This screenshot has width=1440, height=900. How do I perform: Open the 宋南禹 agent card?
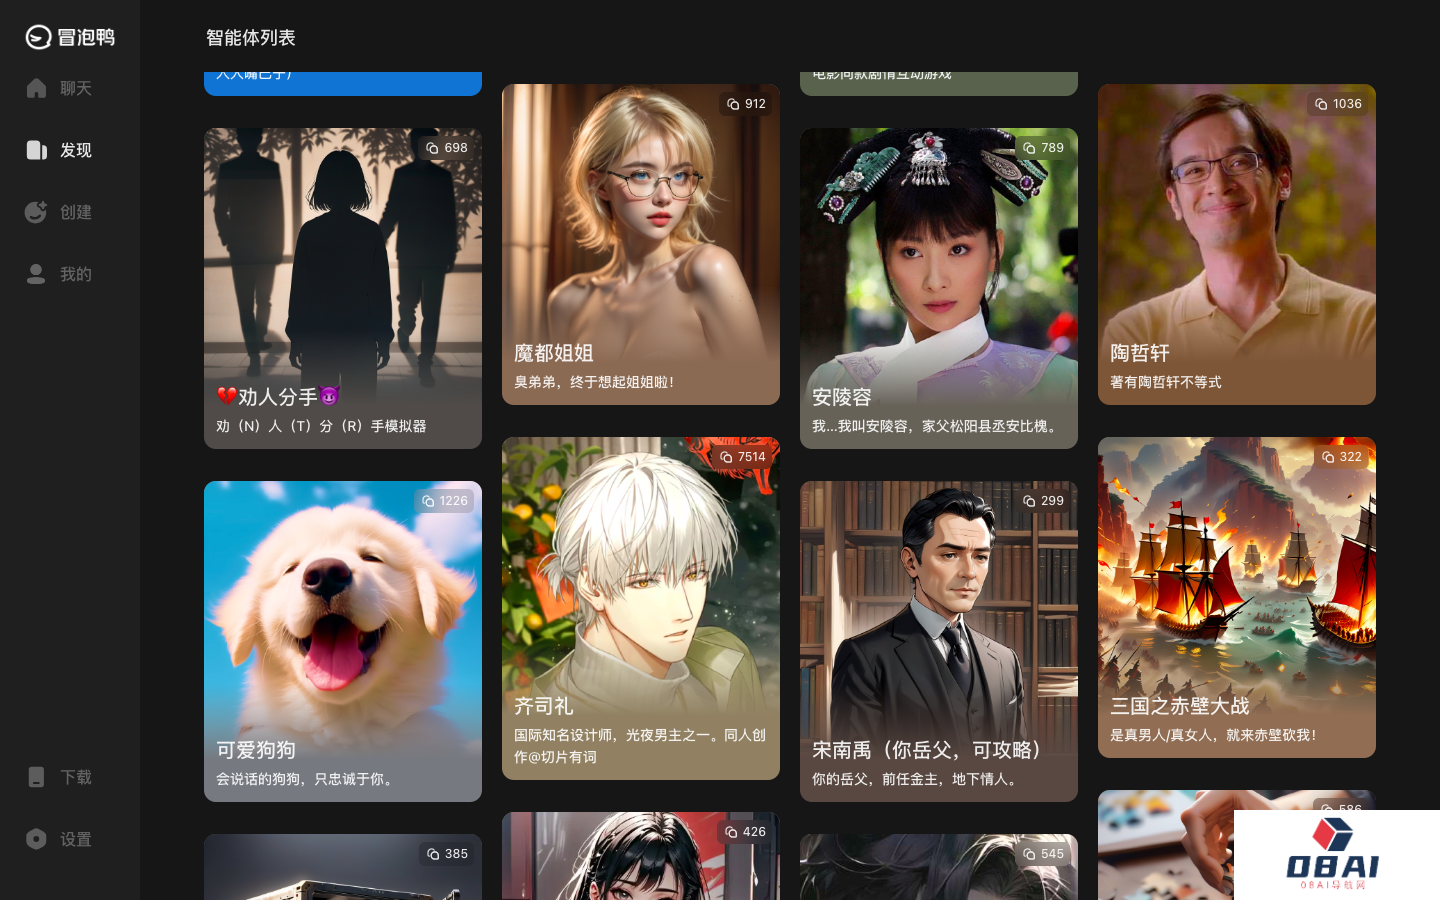[939, 641]
